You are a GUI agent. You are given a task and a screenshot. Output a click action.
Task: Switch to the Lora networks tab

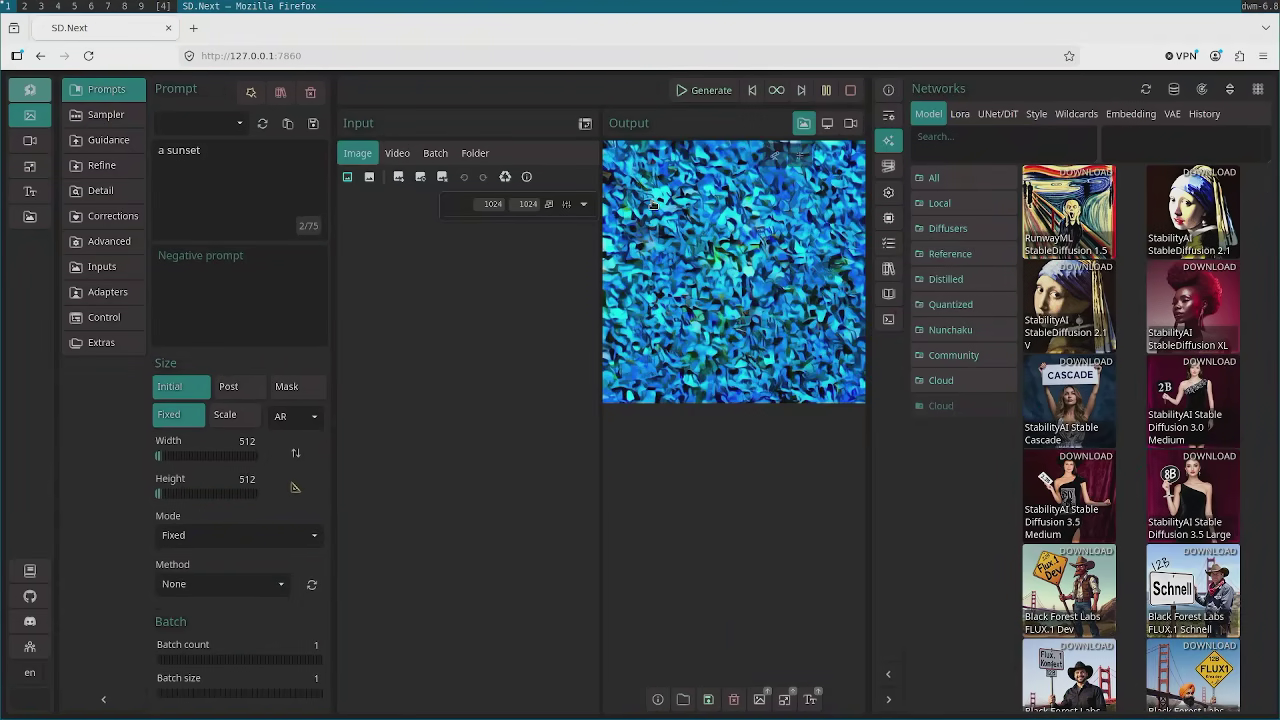[x=960, y=114]
